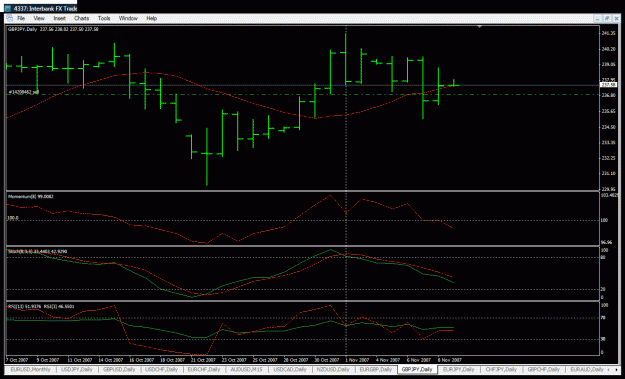The width and height of the screenshot is (625, 379).
Task: Click the 1 Nov 2007 date label
Action: [356, 359]
